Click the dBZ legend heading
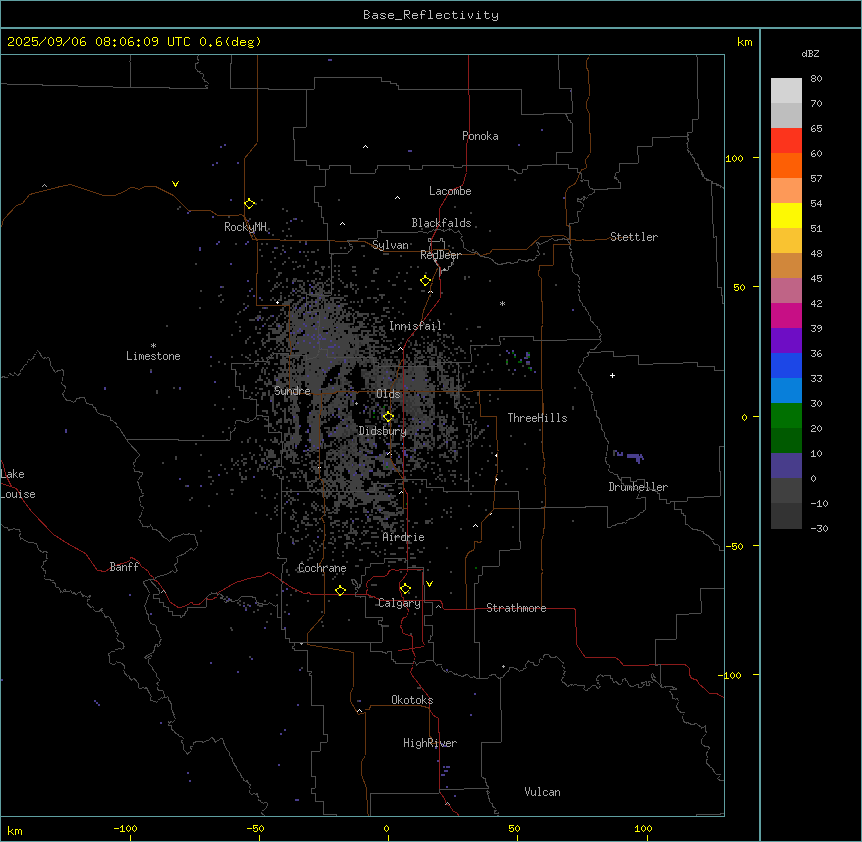 810,54
